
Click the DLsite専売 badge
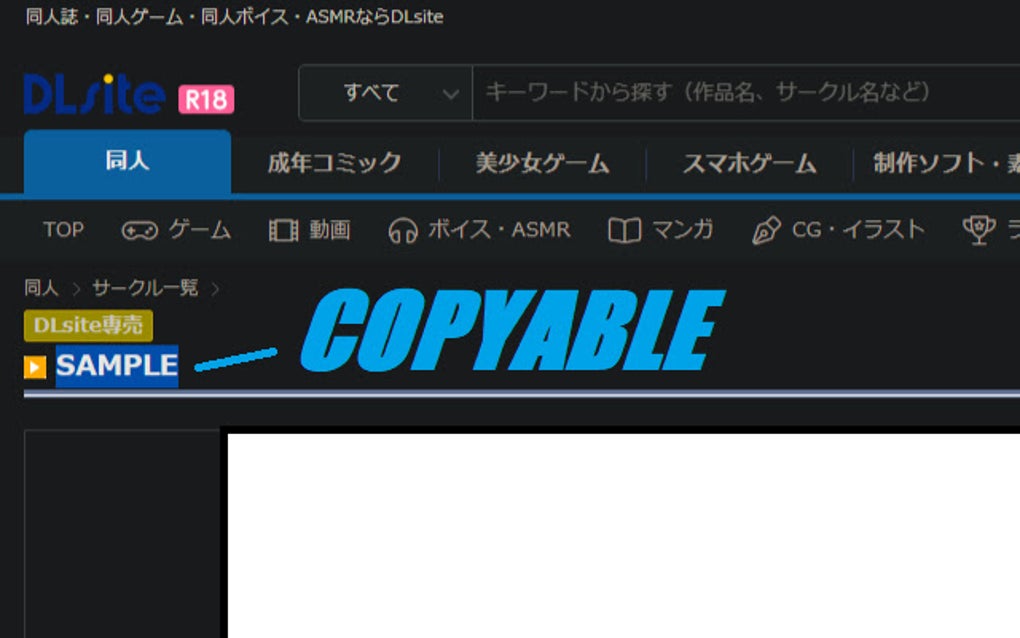pyautogui.click(x=87, y=327)
